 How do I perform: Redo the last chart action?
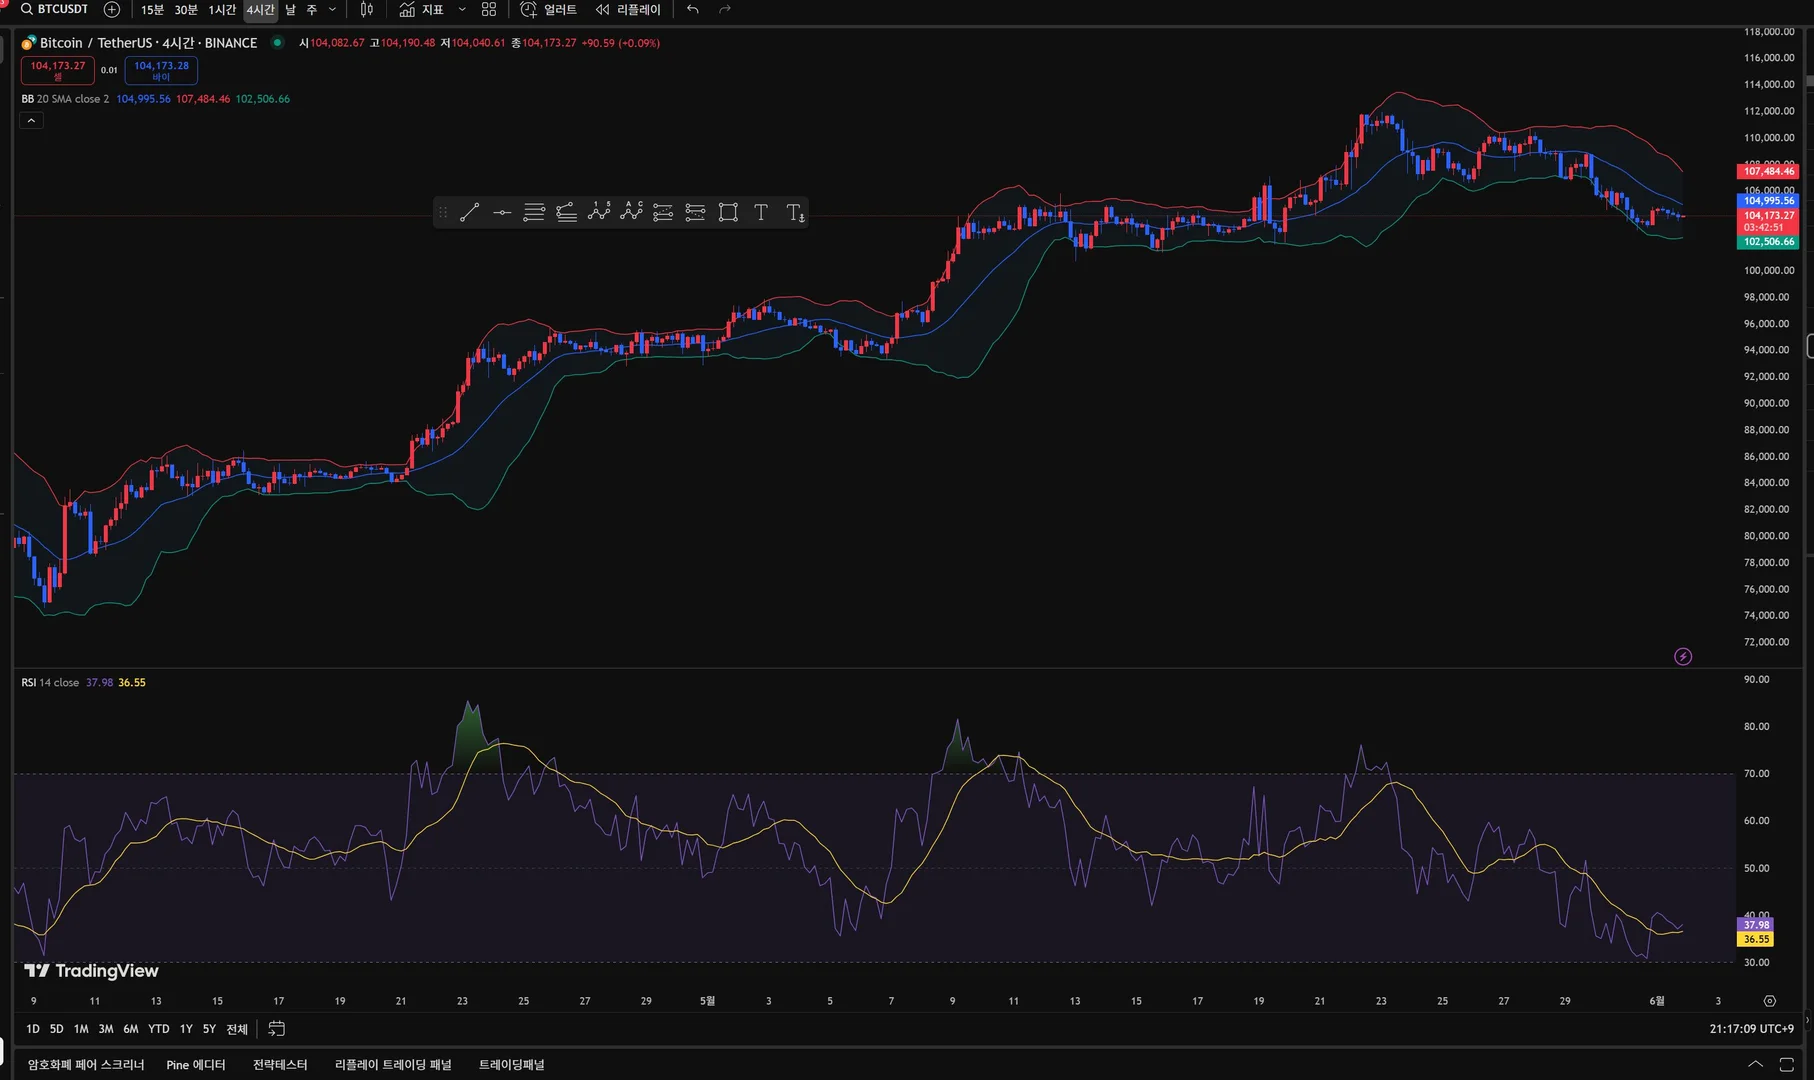click(x=725, y=10)
